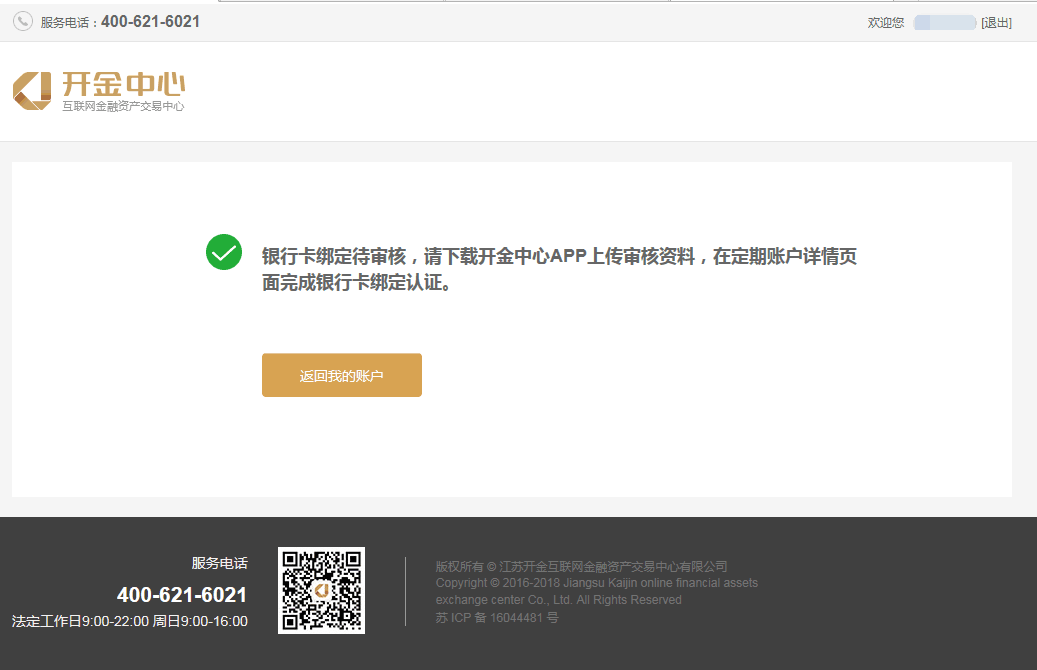The width and height of the screenshot is (1037, 670).
Task: Click the 苏 ICP 备 16044481 号 text
Action: (x=497, y=618)
